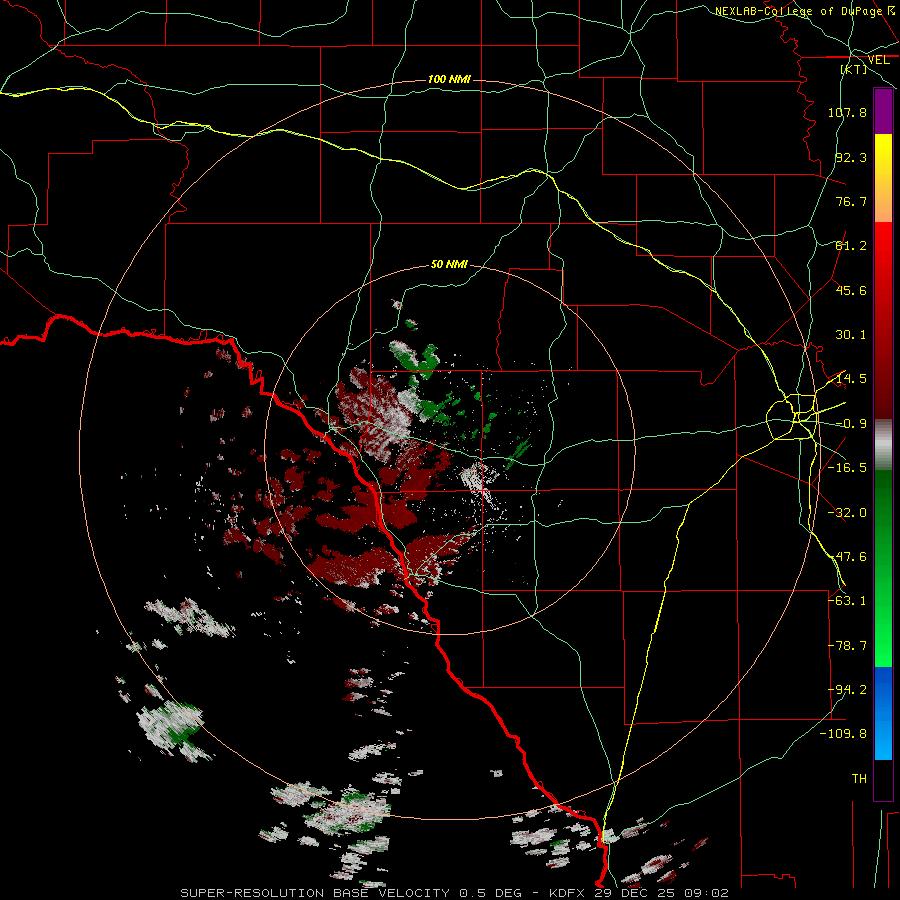This screenshot has height=900, width=900.
Task: Select the -16.5 velocity scale value
Action: (x=847, y=468)
